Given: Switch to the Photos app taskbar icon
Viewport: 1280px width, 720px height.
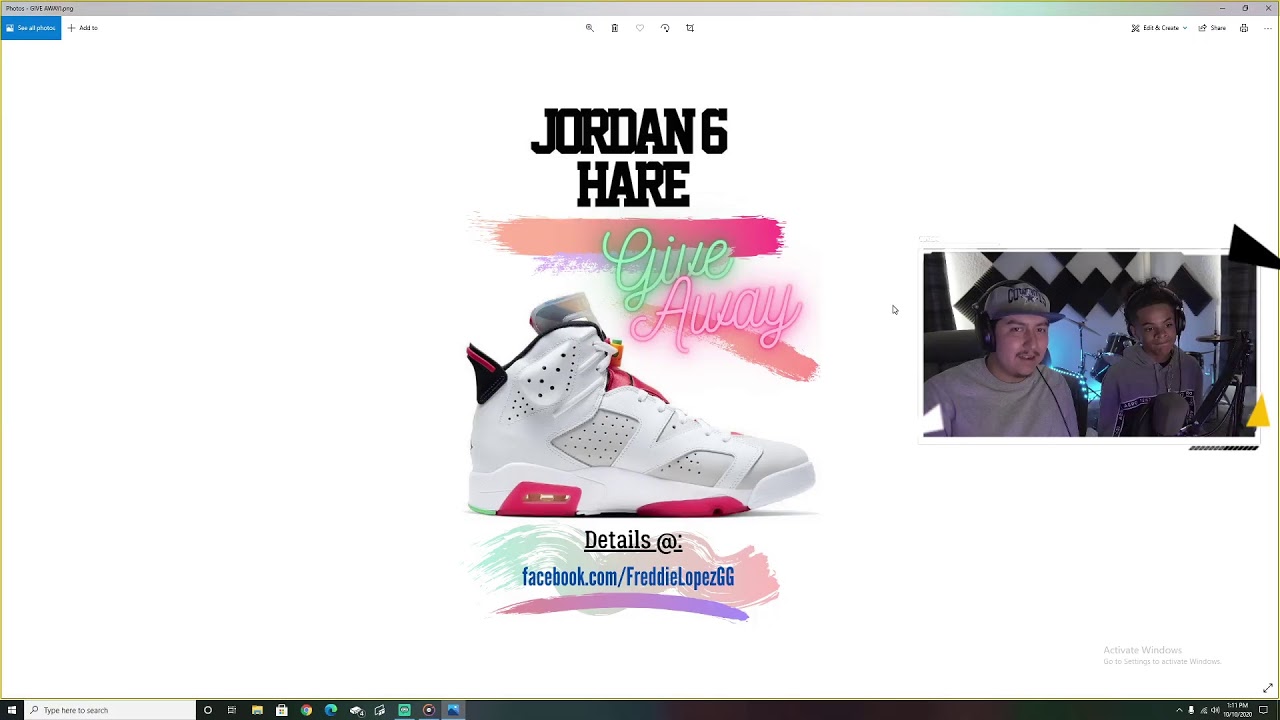Looking at the screenshot, I should pyautogui.click(x=453, y=710).
